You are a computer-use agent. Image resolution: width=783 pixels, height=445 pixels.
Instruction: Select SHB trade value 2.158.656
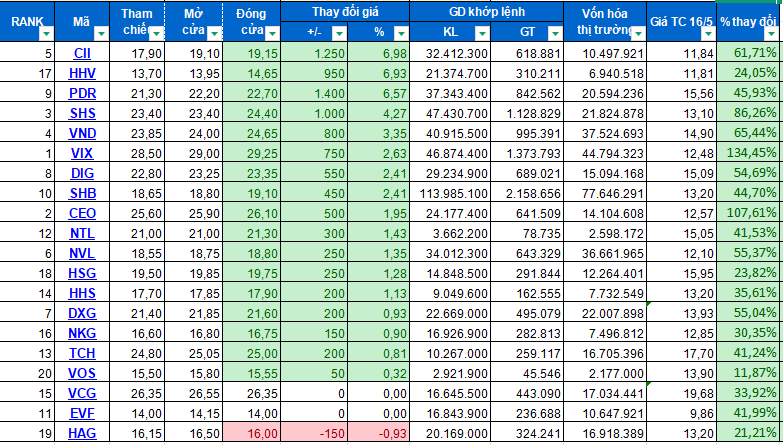tap(527, 193)
